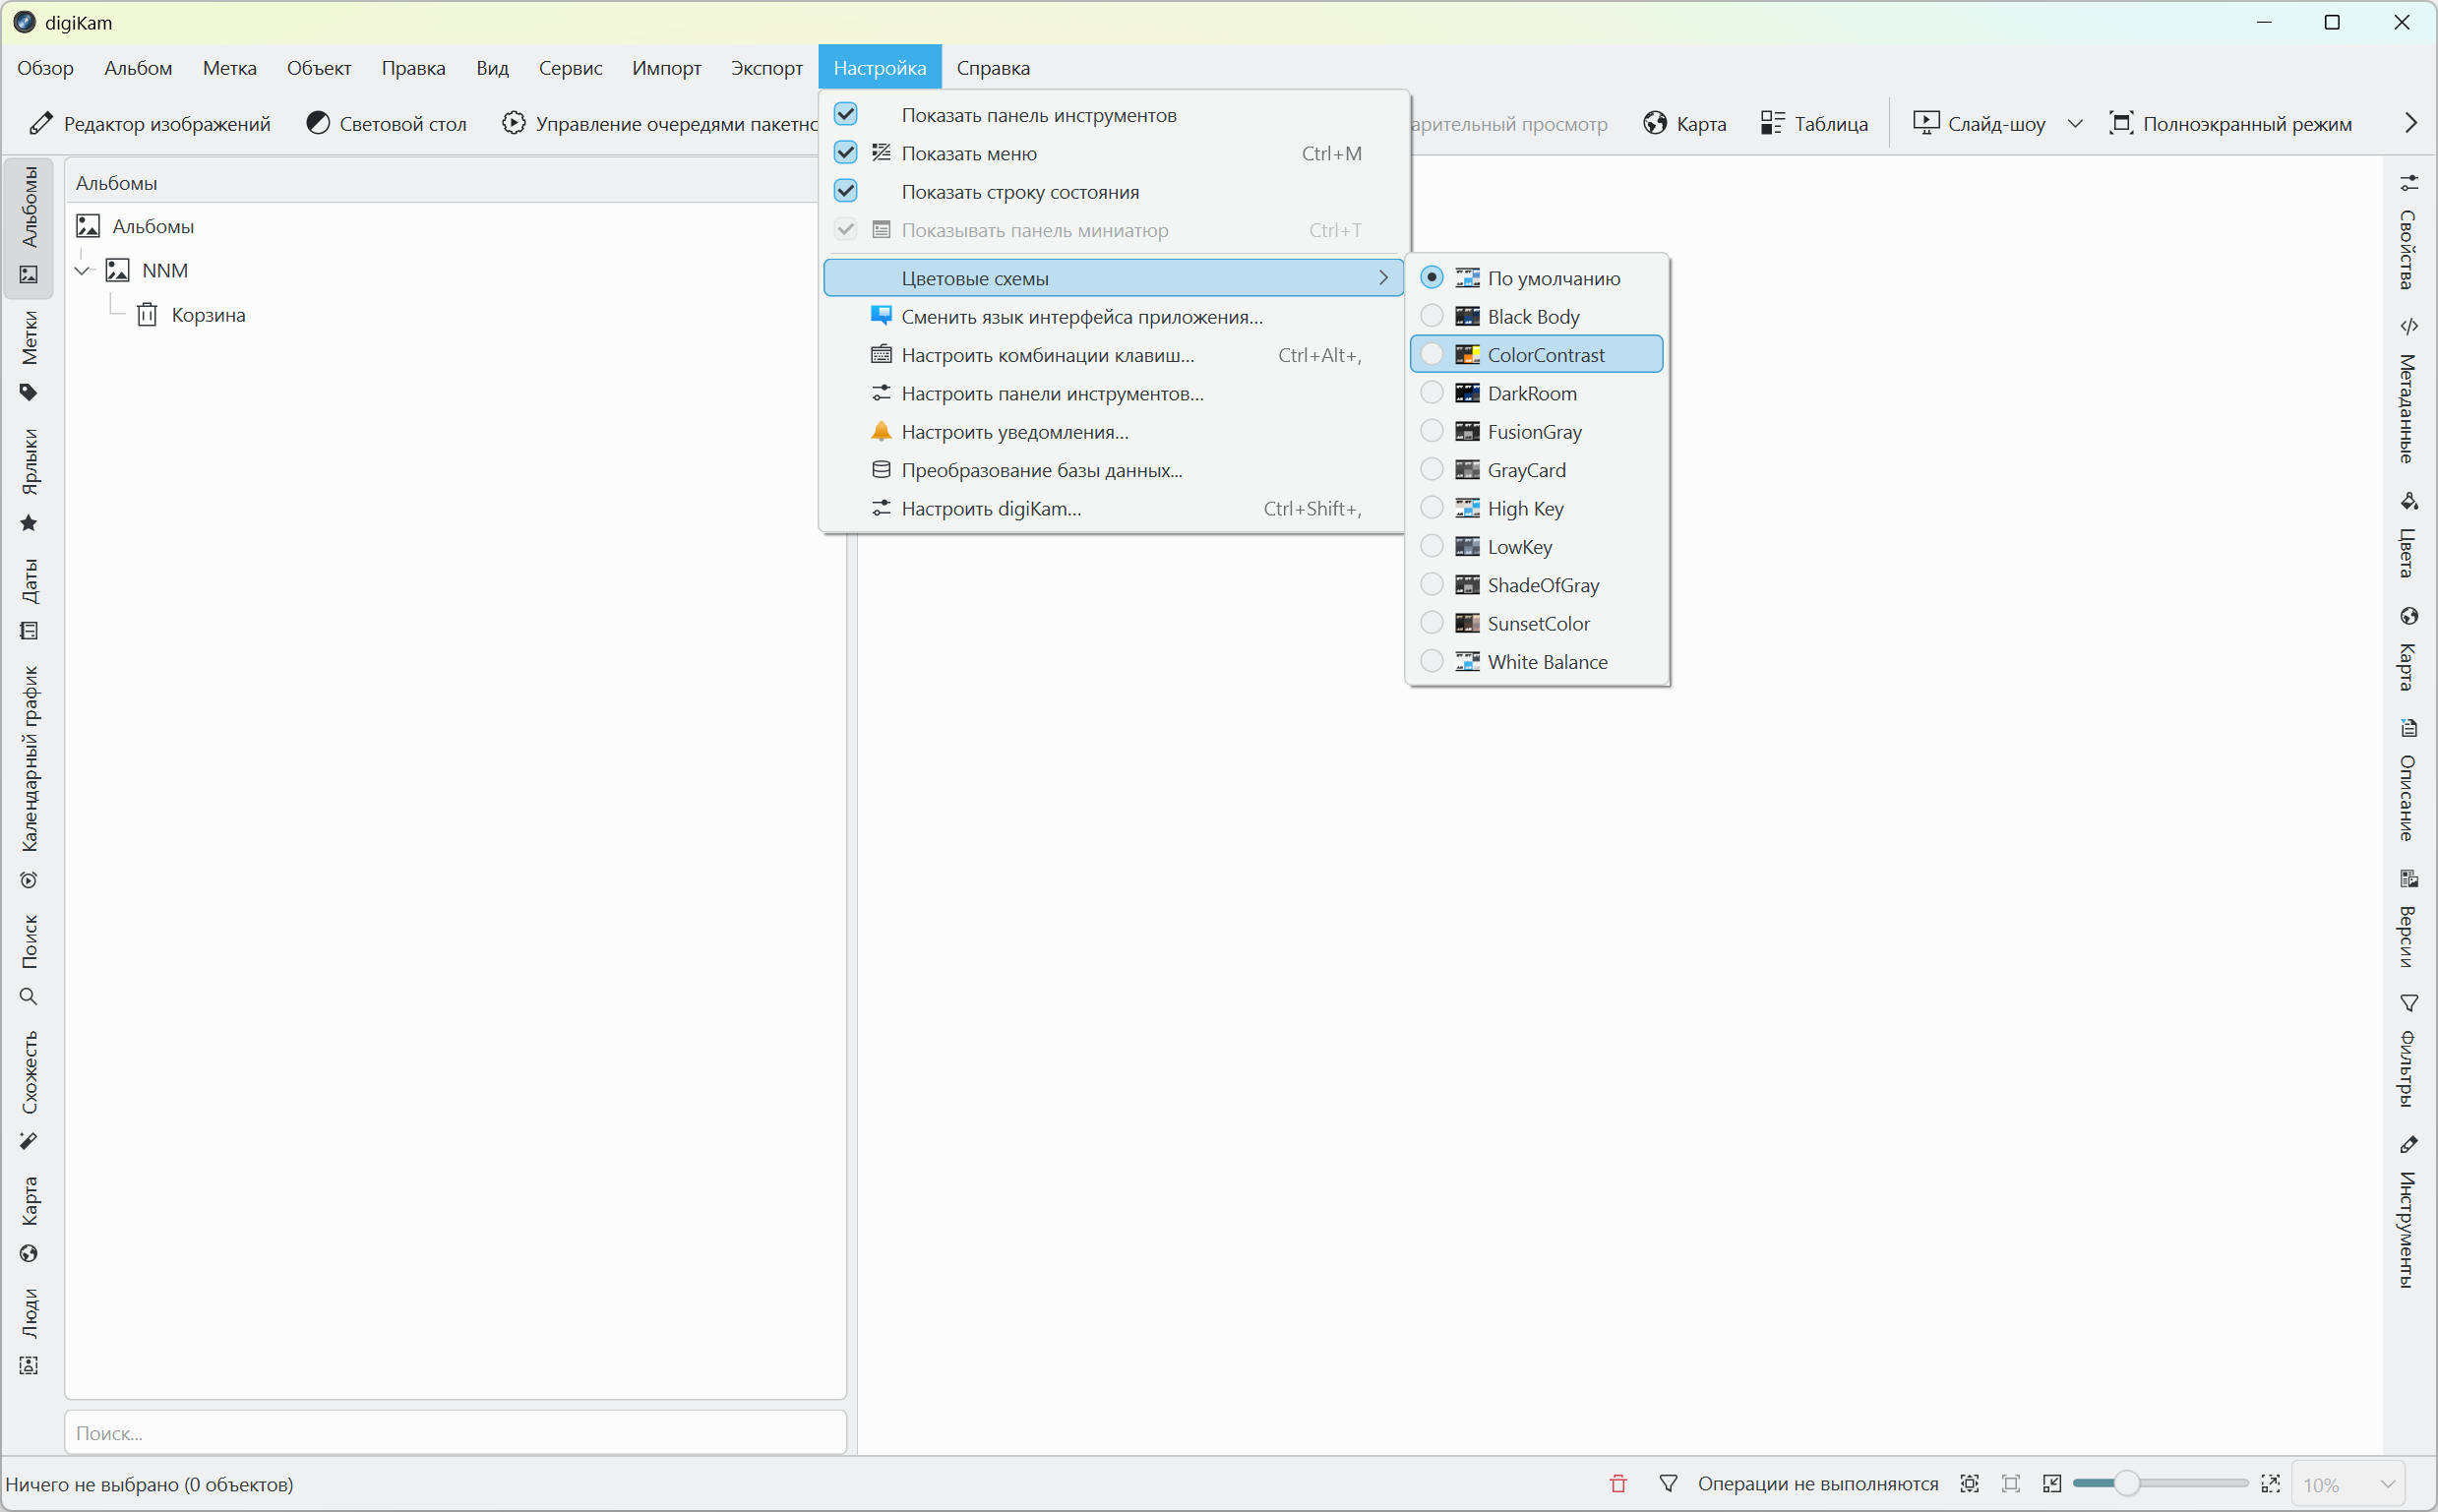Collapse the NNM album tree node
The image size is (2438, 1512).
coord(83,270)
